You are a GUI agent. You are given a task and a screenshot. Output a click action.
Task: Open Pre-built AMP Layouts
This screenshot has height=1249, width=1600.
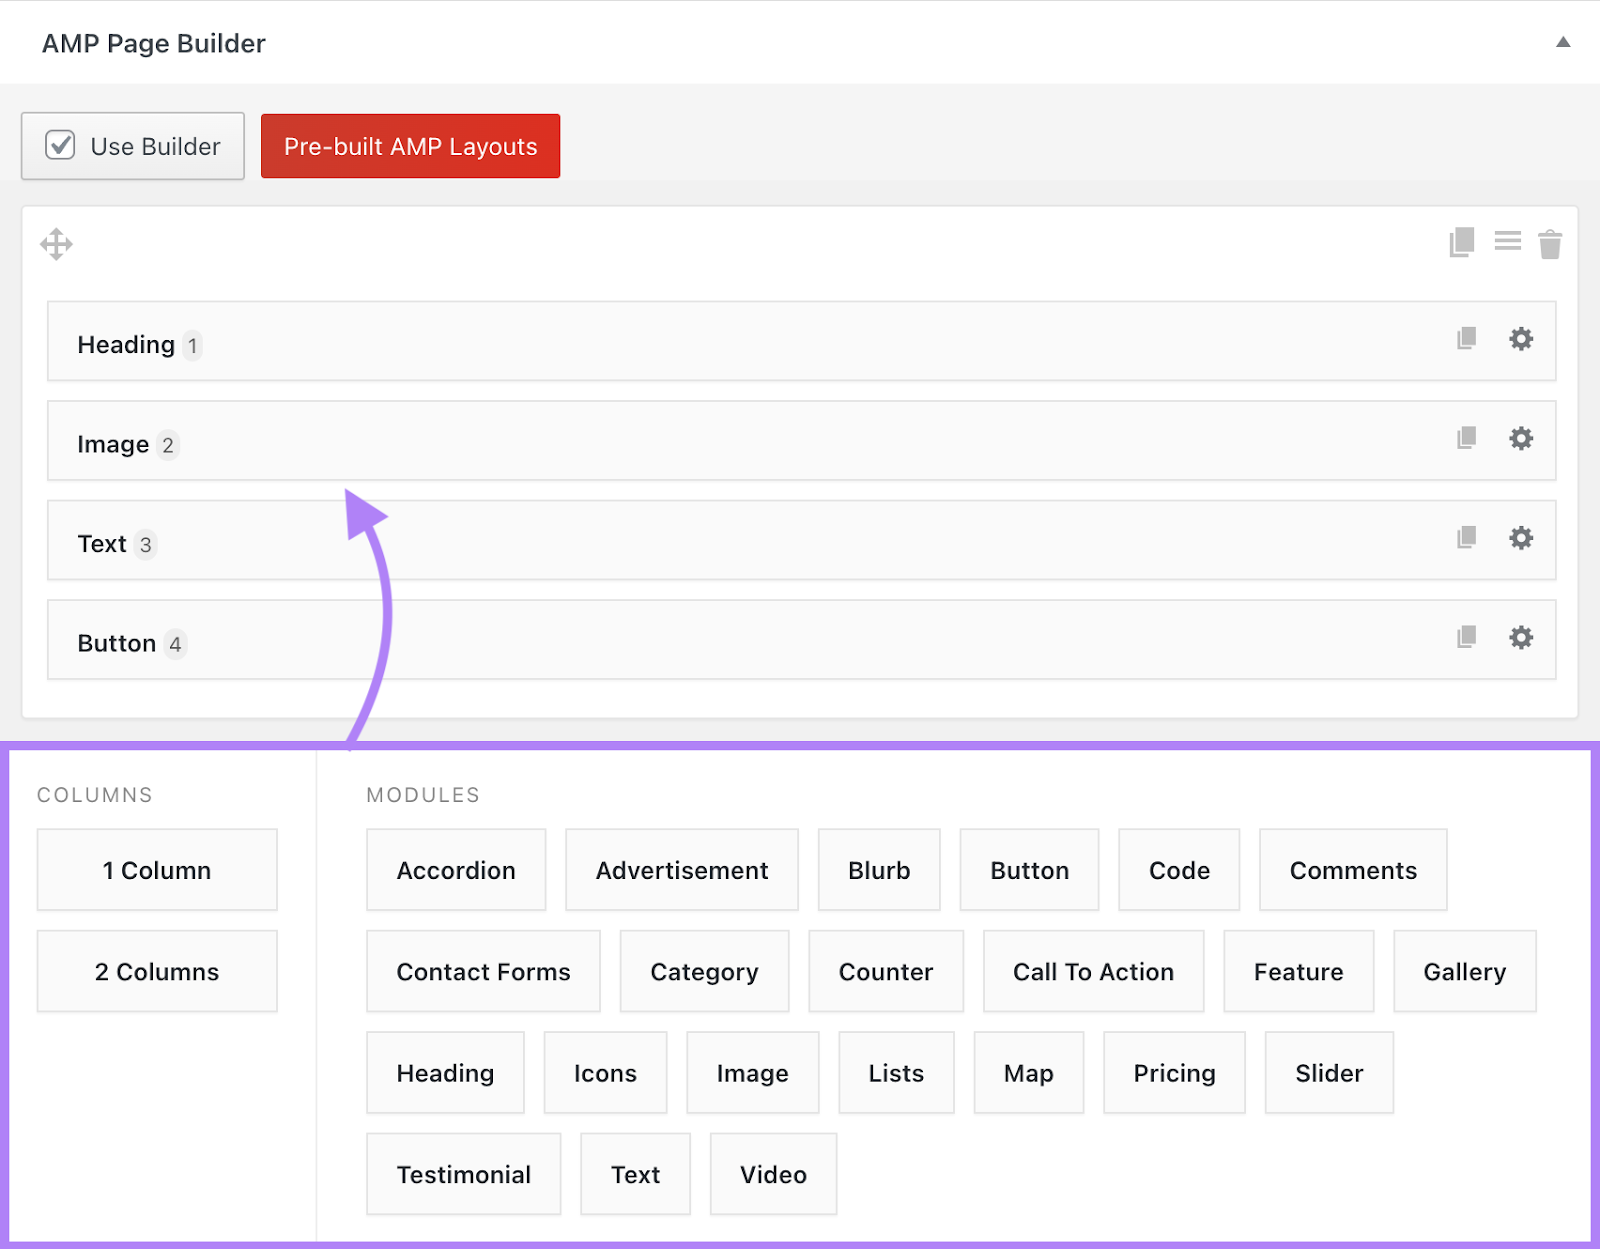coord(410,146)
